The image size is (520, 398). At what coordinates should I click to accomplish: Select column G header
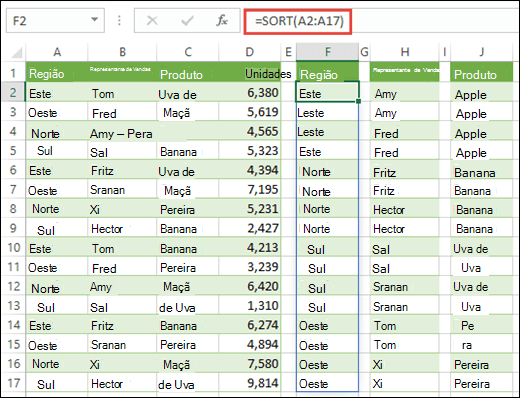coord(364,52)
